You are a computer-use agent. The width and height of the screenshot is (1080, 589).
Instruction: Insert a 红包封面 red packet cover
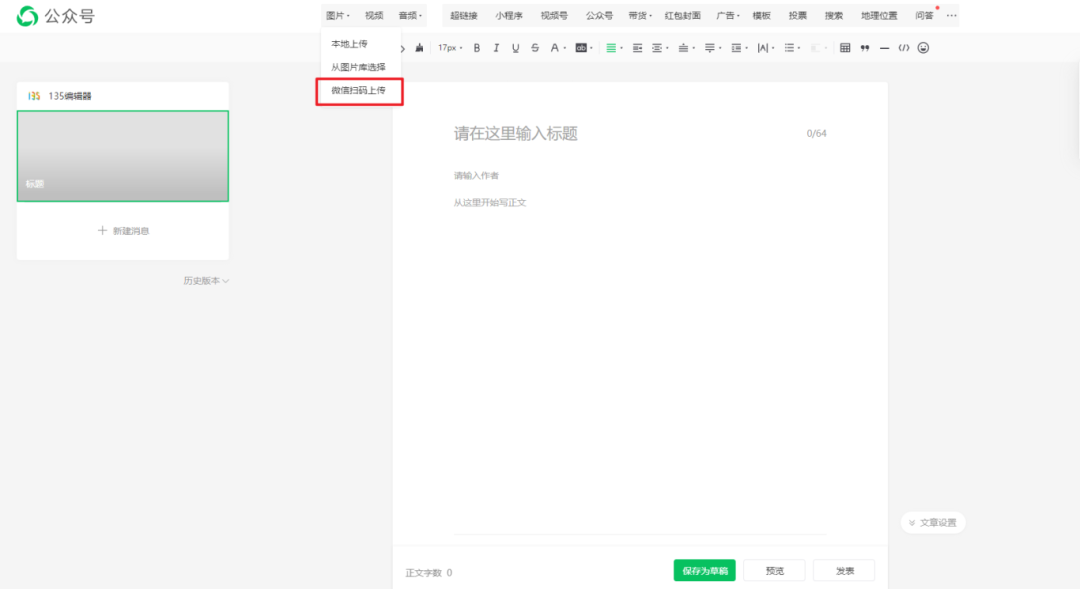683,16
